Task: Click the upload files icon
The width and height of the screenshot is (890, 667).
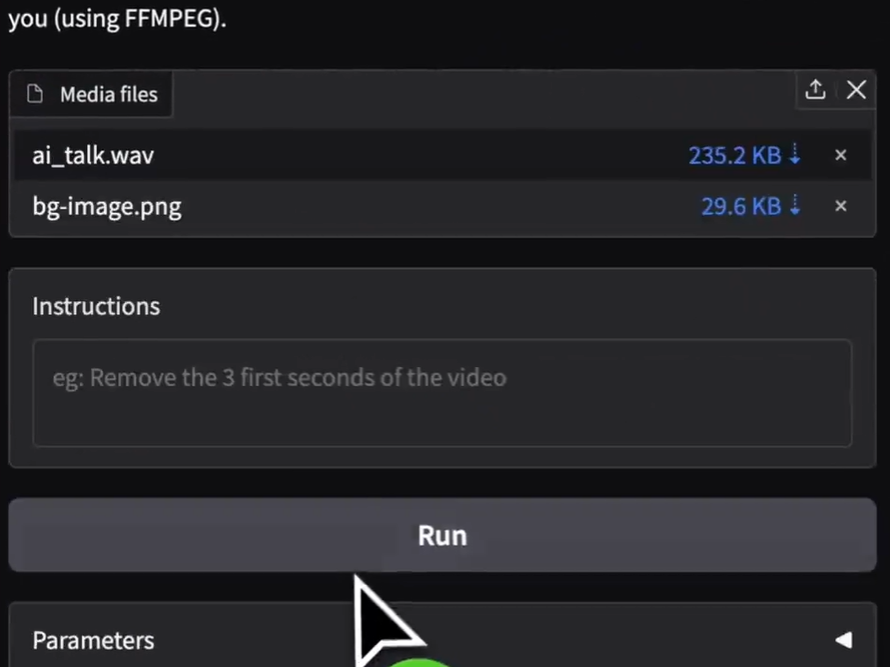Action: click(x=815, y=90)
